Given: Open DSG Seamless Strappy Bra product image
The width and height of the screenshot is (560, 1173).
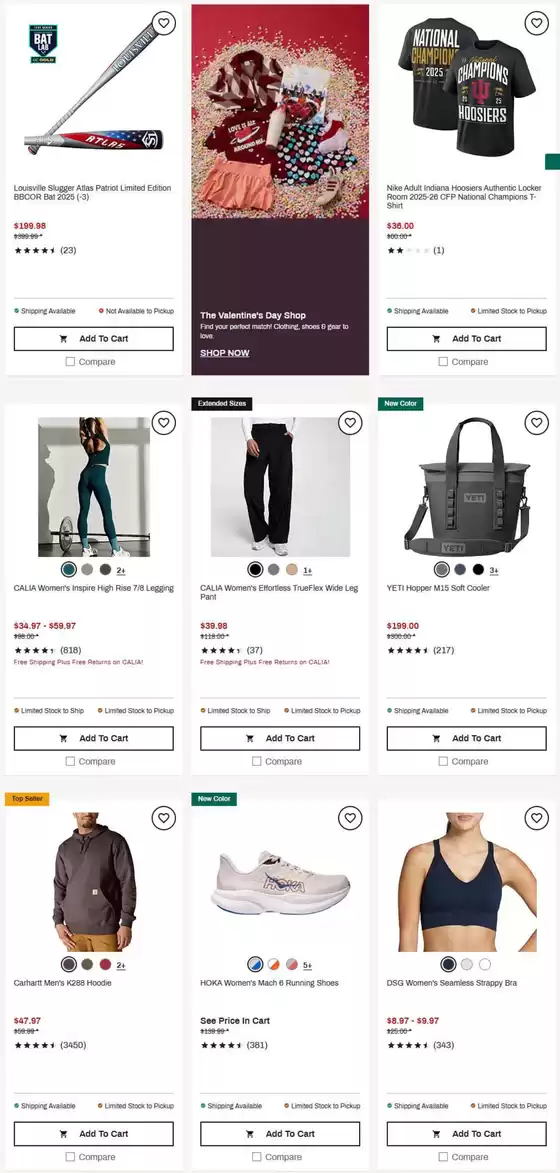Looking at the screenshot, I should pos(467,882).
